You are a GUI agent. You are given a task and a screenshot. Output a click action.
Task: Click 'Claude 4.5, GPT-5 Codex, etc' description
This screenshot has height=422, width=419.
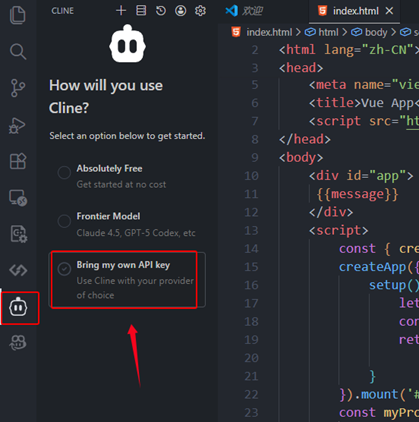[136, 233]
